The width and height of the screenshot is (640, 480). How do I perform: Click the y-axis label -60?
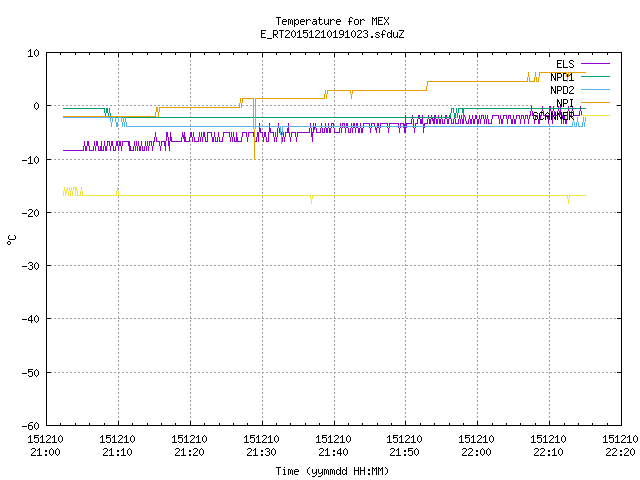tap(31, 426)
